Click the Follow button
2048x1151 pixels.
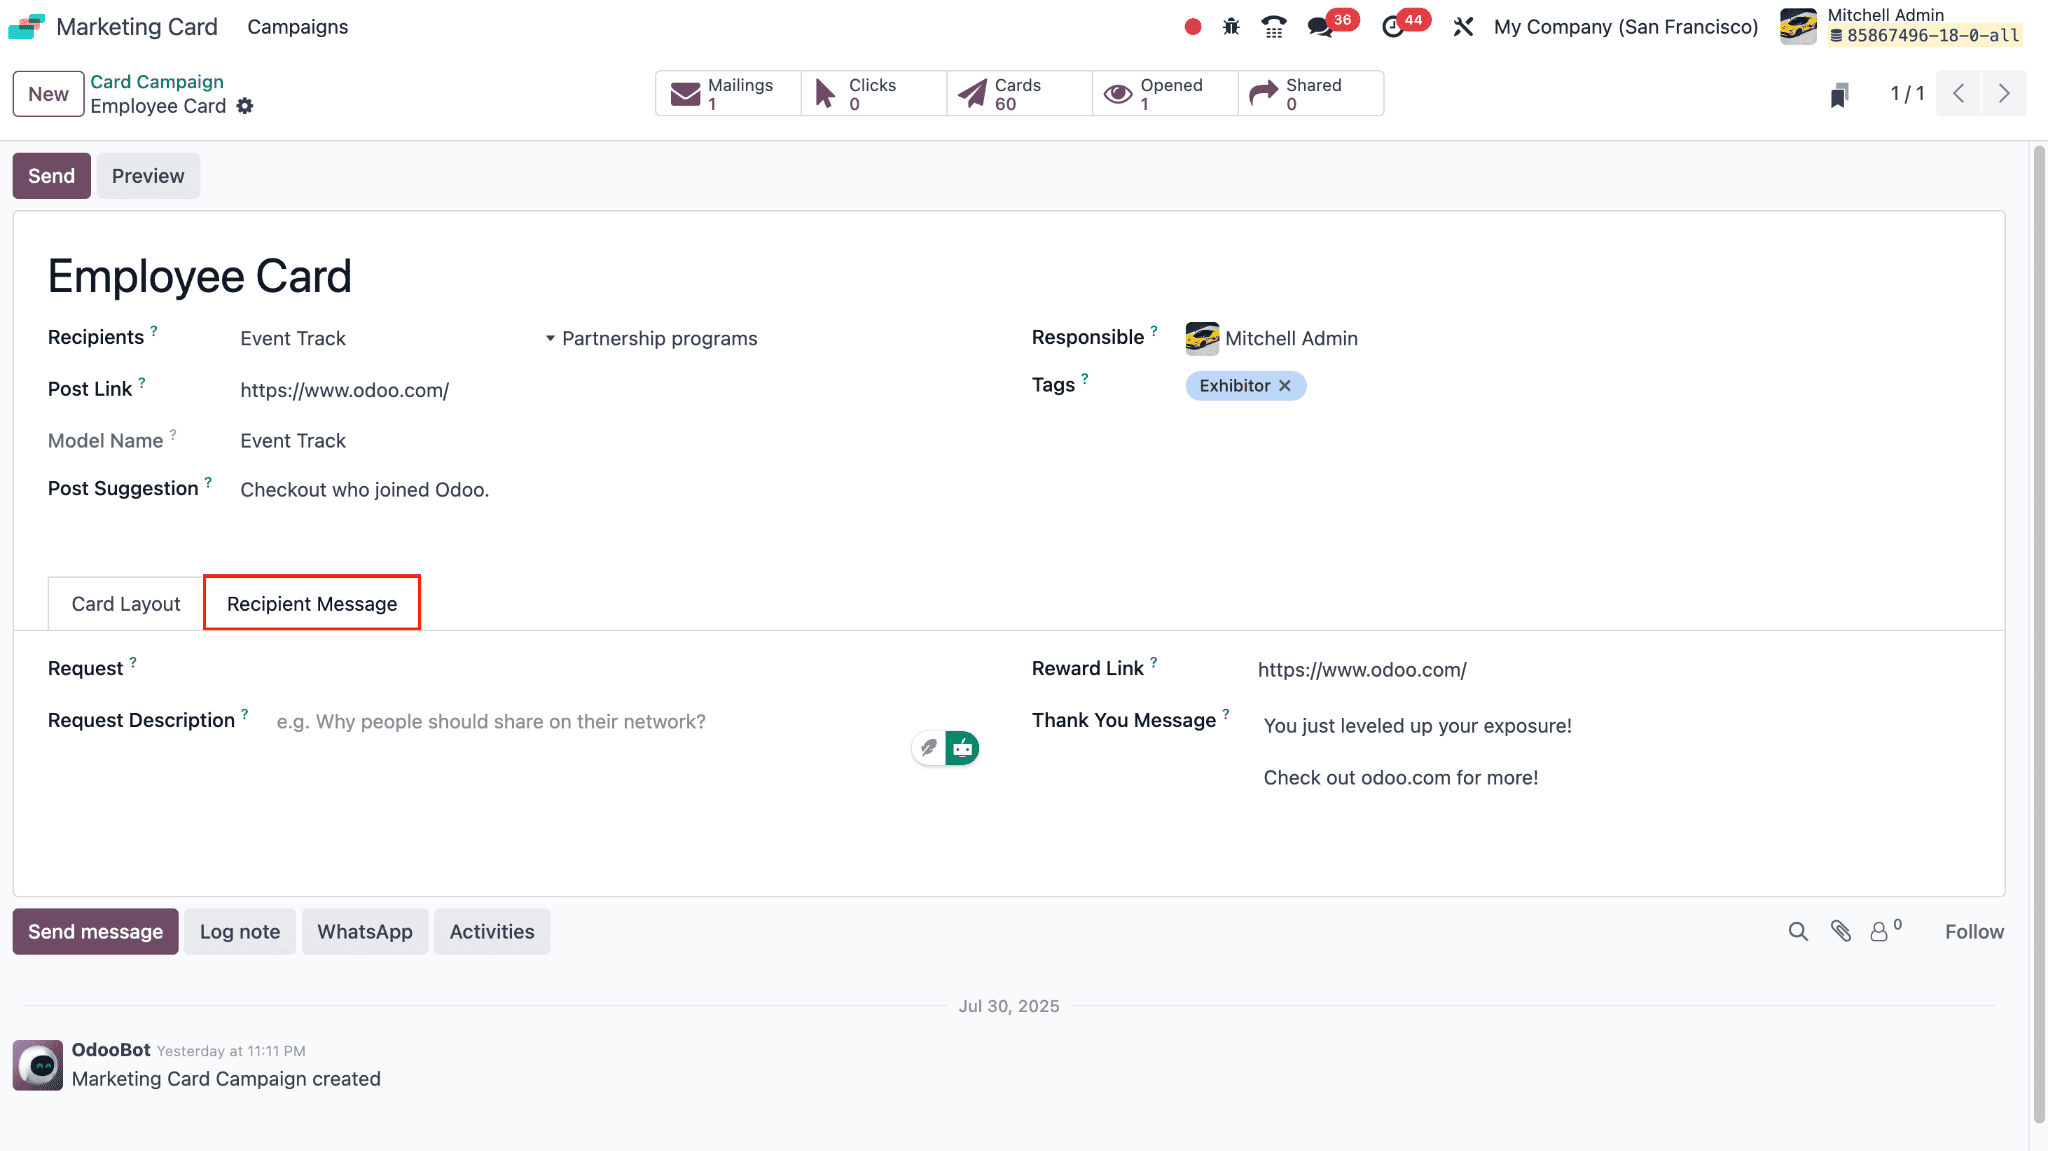[1974, 932]
